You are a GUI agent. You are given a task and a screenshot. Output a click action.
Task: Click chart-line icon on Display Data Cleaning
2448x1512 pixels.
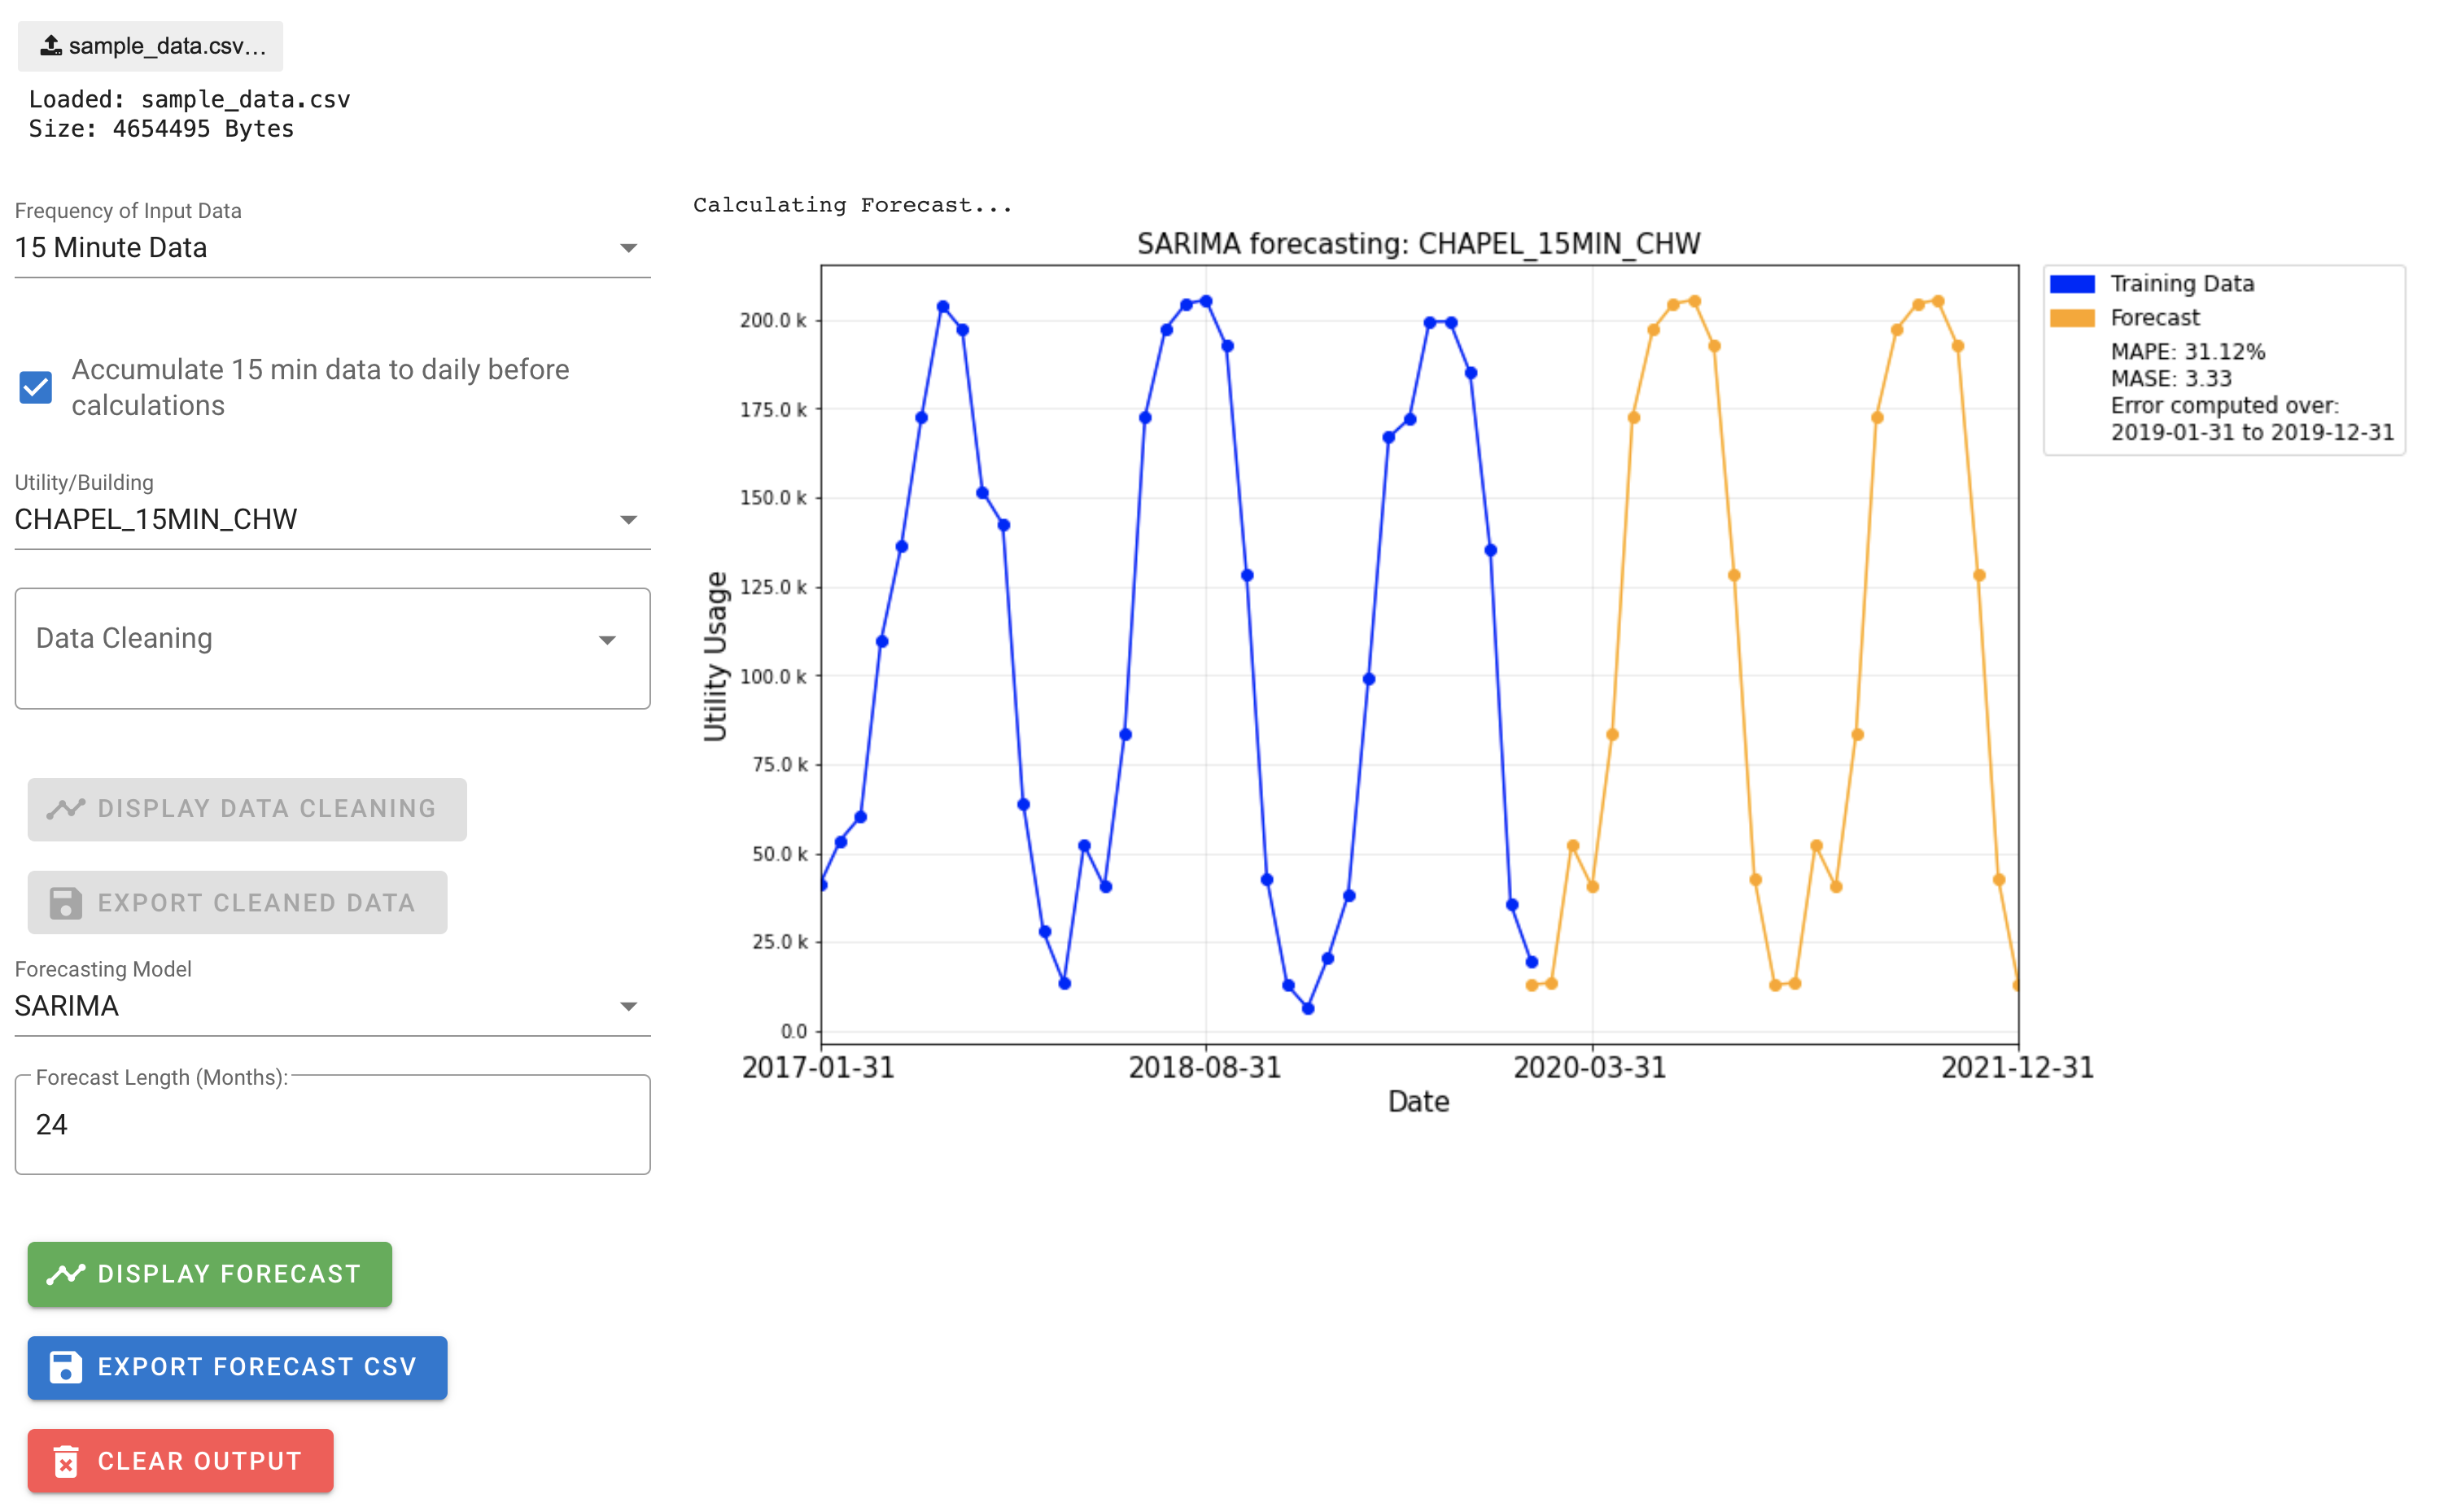point(66,808)
